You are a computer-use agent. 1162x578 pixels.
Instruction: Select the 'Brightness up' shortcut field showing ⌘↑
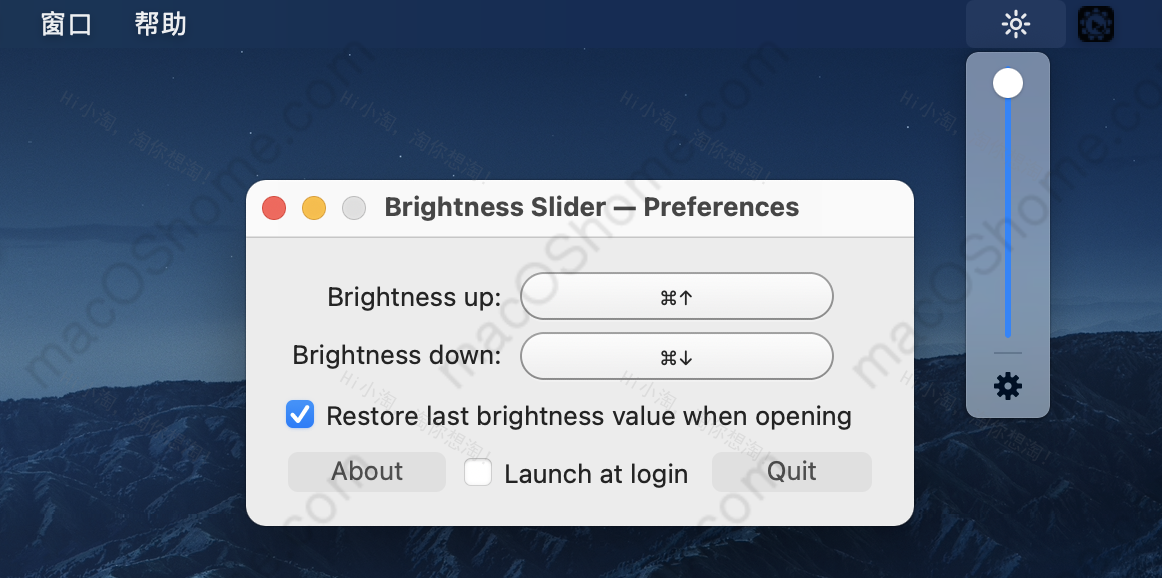click(676, 296)
